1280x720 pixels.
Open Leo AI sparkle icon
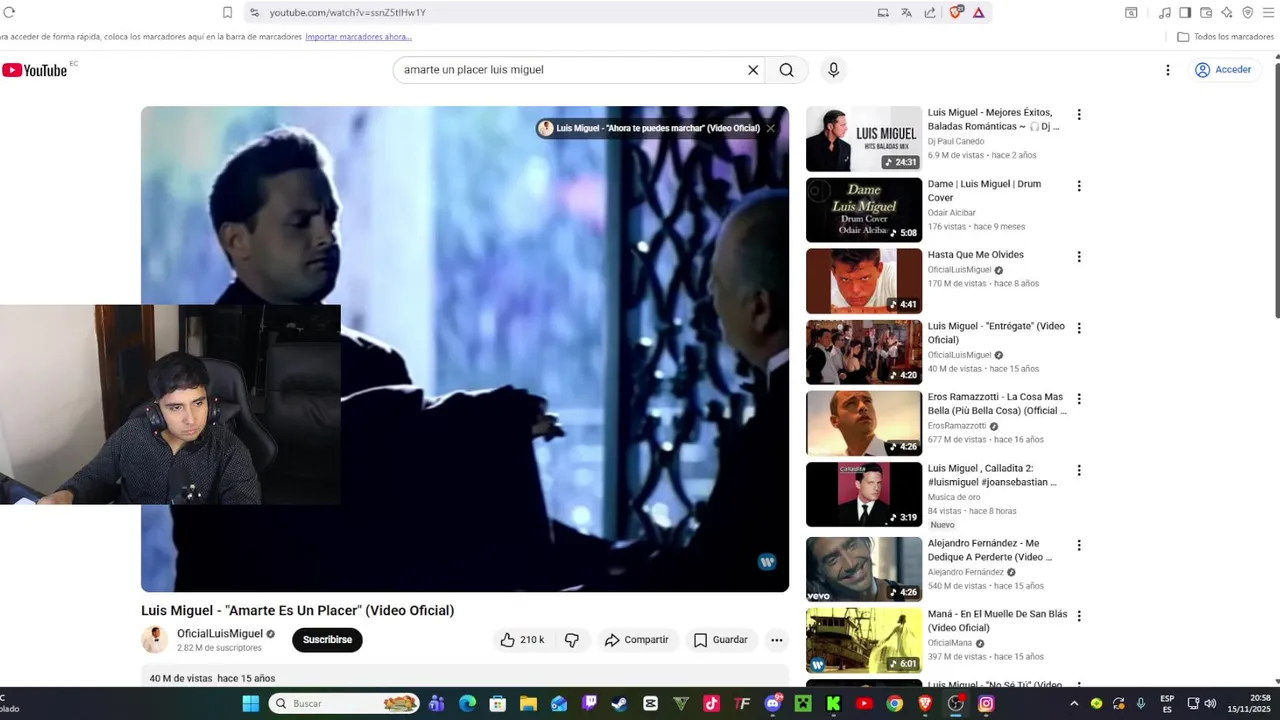[x=1227, y=12]
